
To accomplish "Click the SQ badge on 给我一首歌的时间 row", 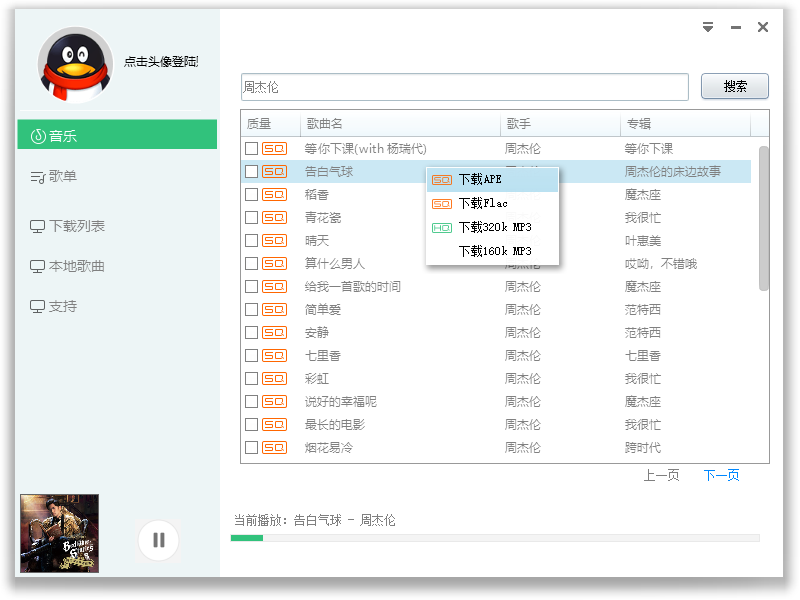I will [274, 287].
